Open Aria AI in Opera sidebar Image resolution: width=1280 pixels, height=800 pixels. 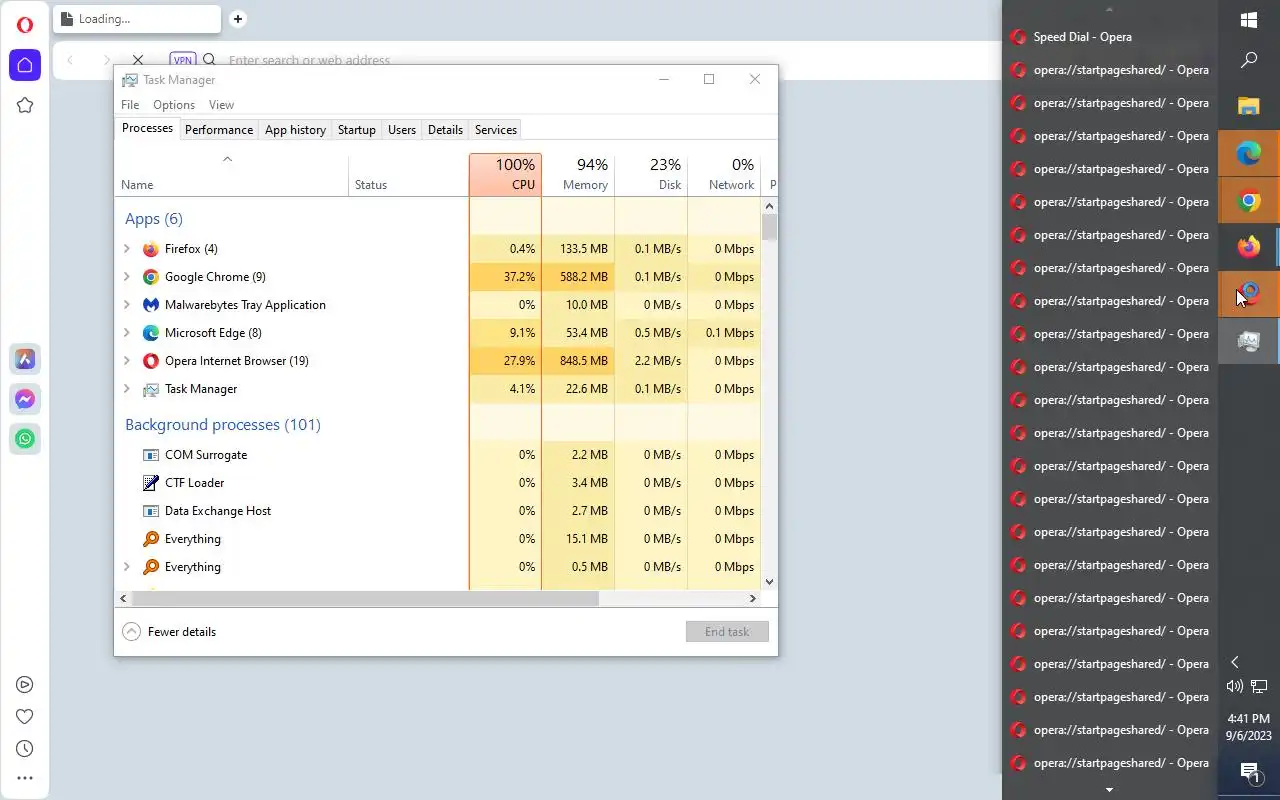coord(25,359)
